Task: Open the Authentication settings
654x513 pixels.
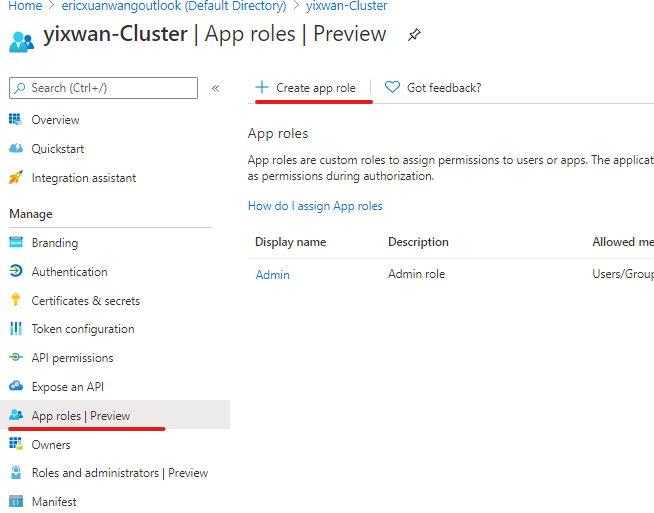Action: (70, 272)
